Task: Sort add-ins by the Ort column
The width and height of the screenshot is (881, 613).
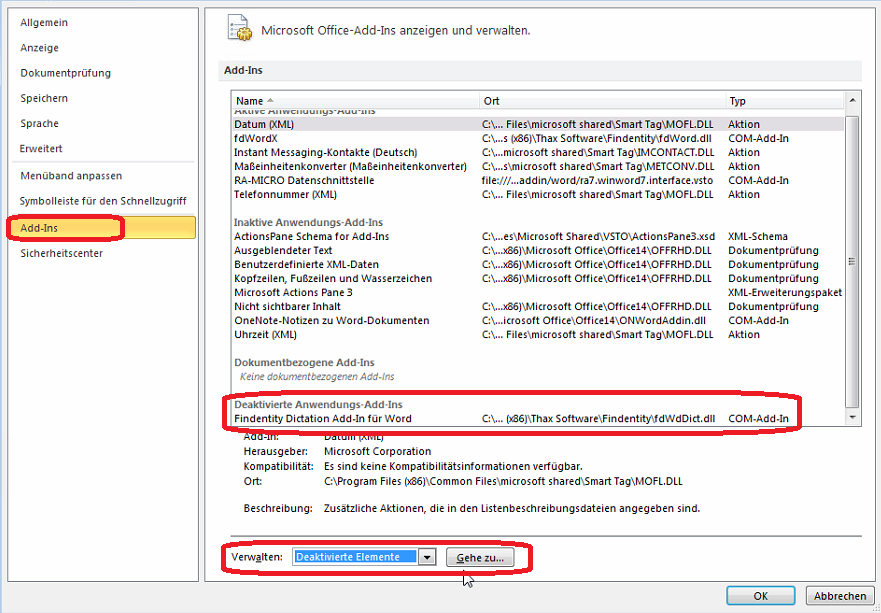Action: pyautogui.click(x=602, y=101)
